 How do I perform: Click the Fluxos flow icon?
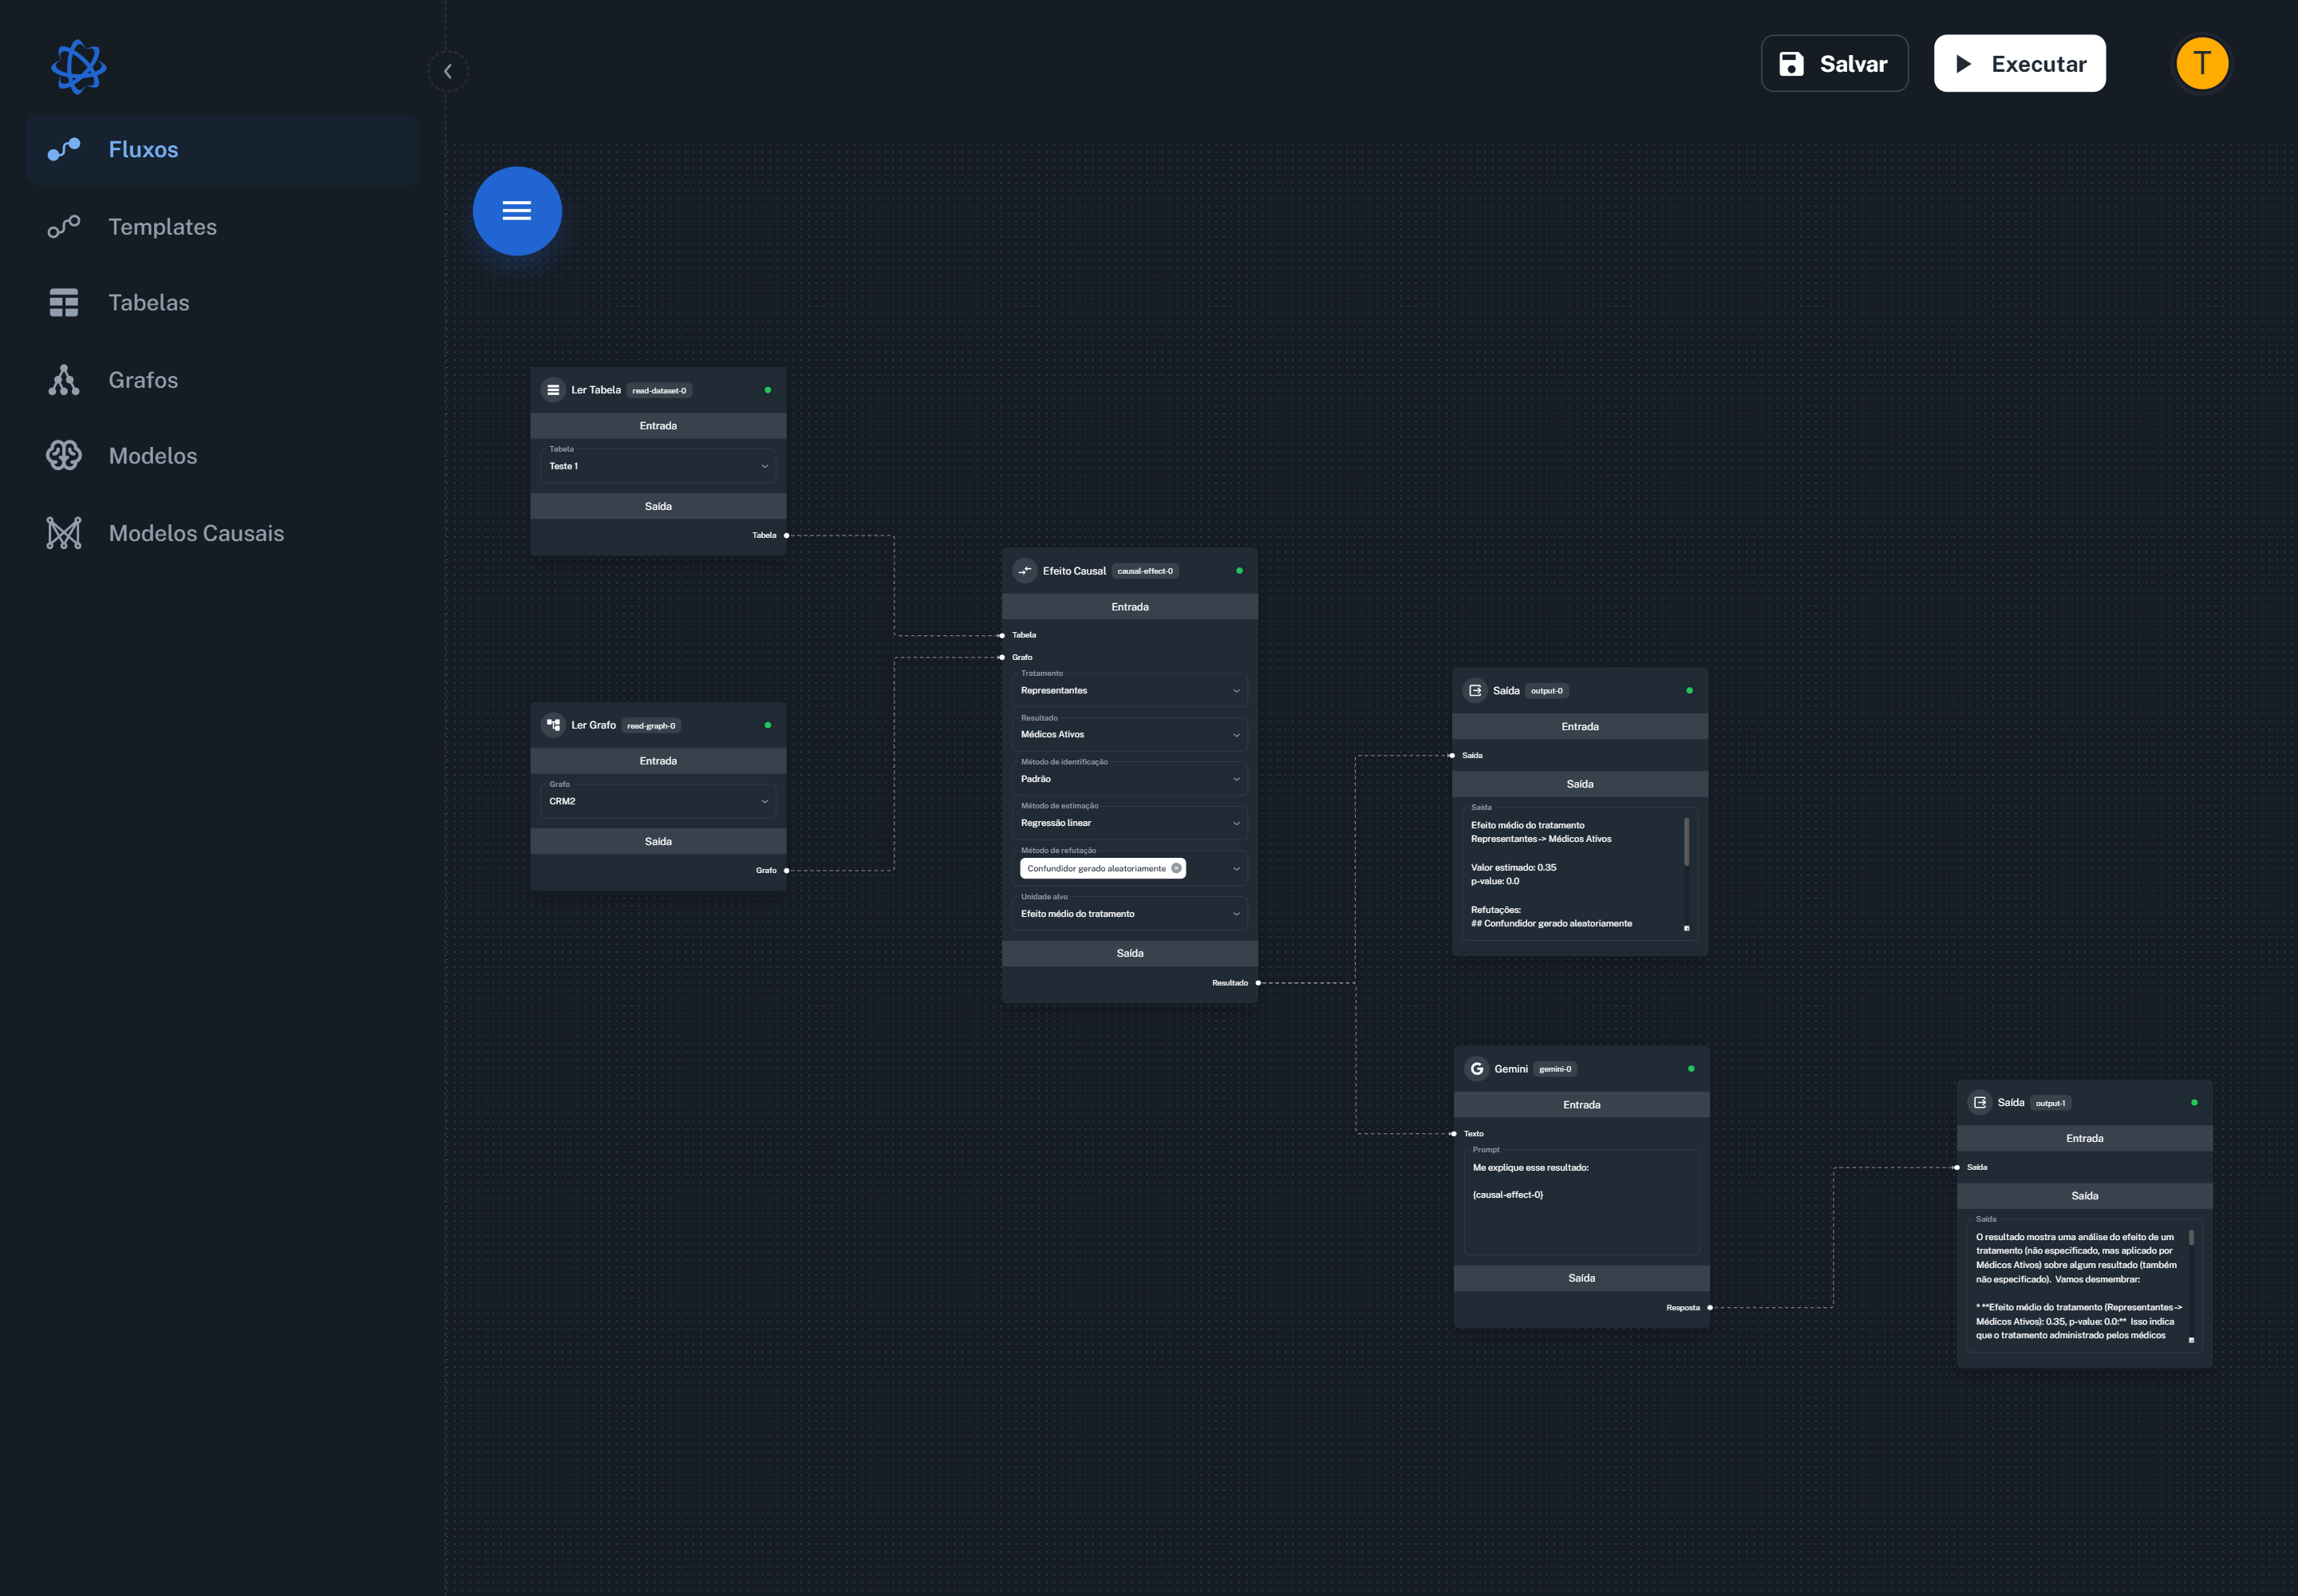pos(64,150)
